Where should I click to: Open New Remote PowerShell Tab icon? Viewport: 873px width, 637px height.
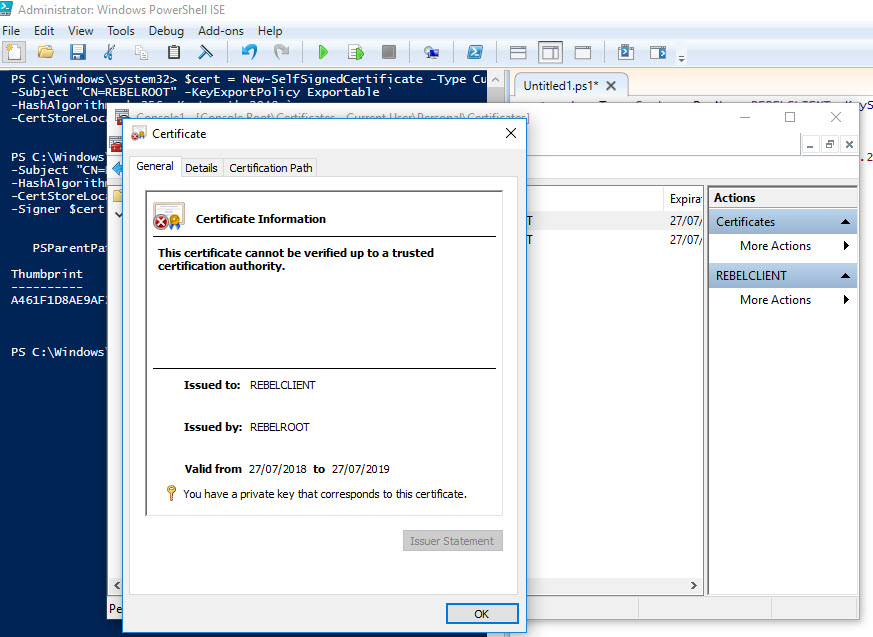[431, 52]
